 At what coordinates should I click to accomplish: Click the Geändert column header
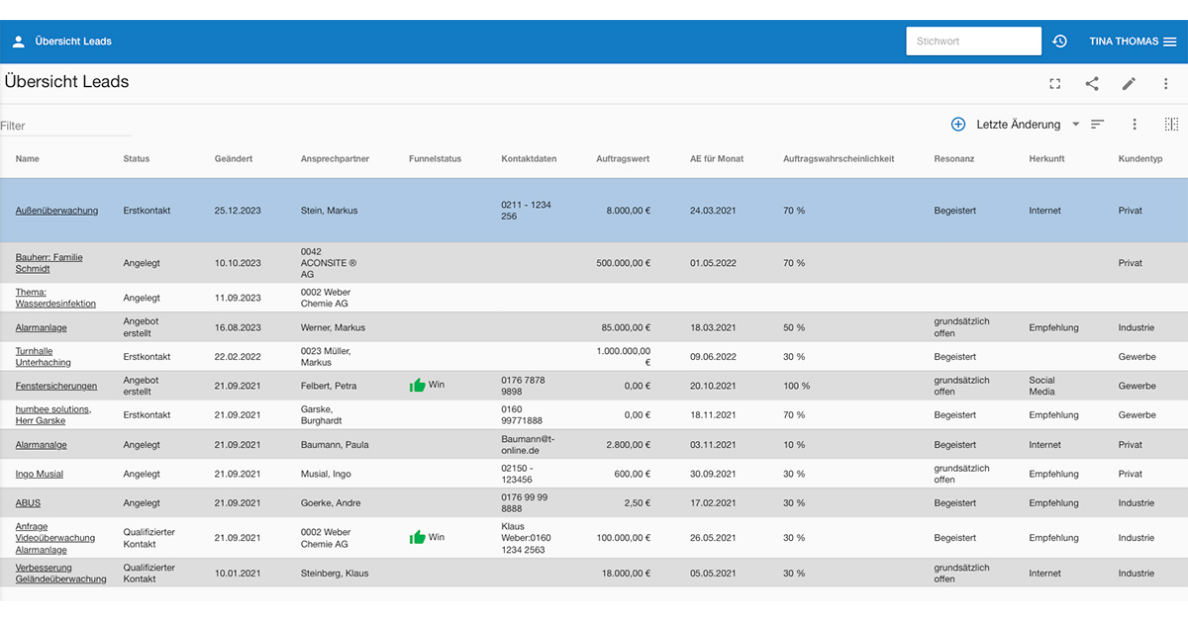(233, 159)
